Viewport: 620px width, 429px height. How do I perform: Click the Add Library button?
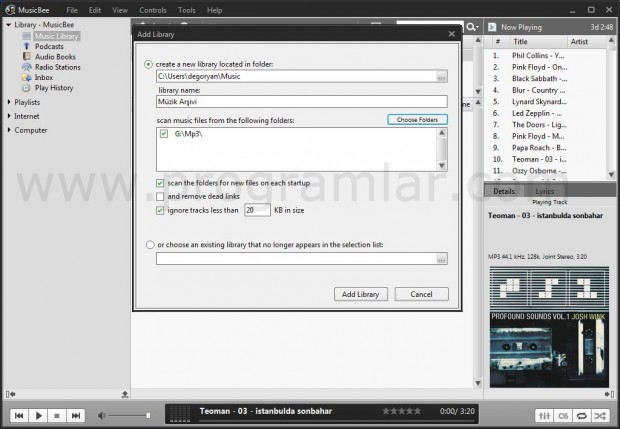359,294
